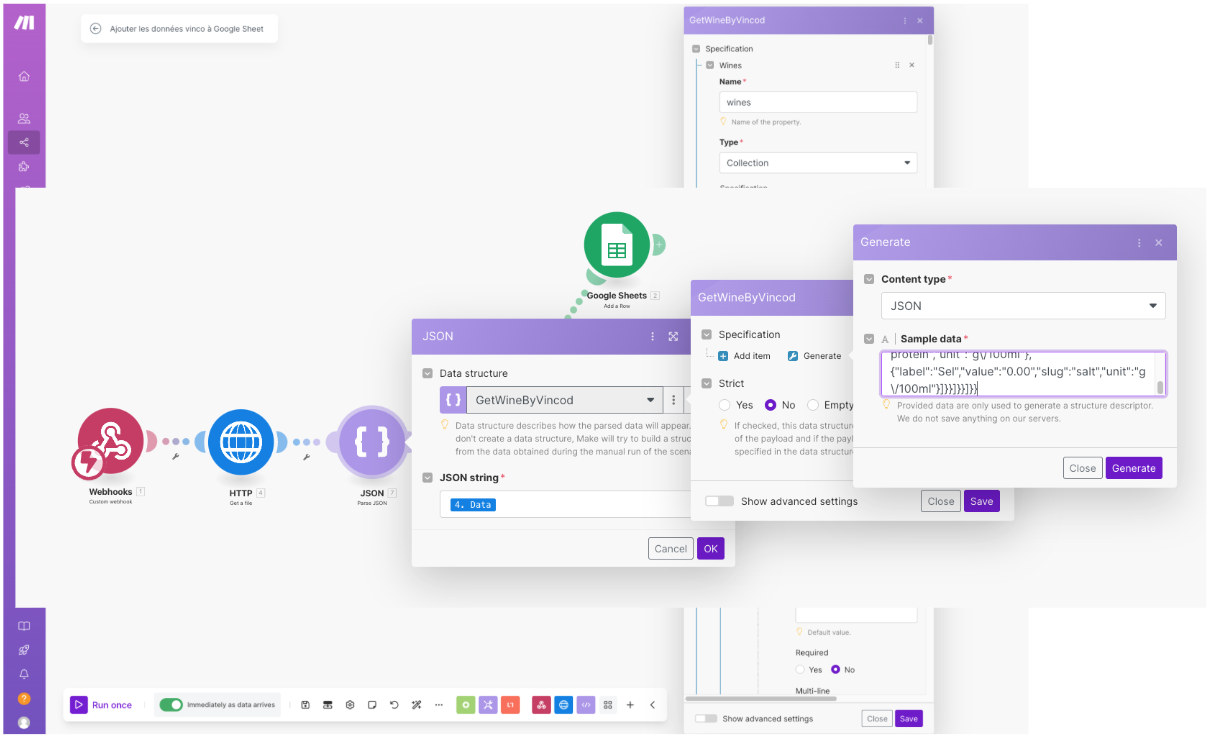
Task: Collapse the Data structure section in JSON dialog
Action: pos(428,373)
